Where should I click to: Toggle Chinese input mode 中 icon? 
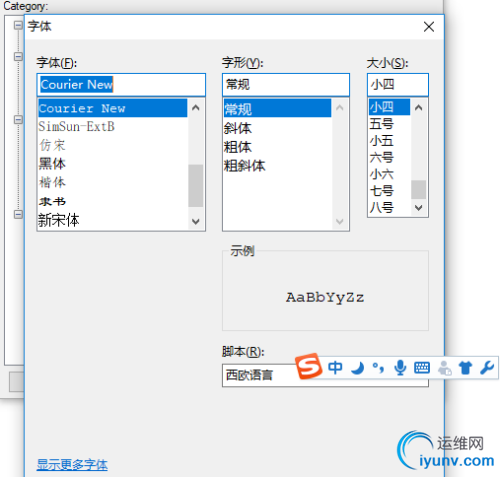pos(335,368)
